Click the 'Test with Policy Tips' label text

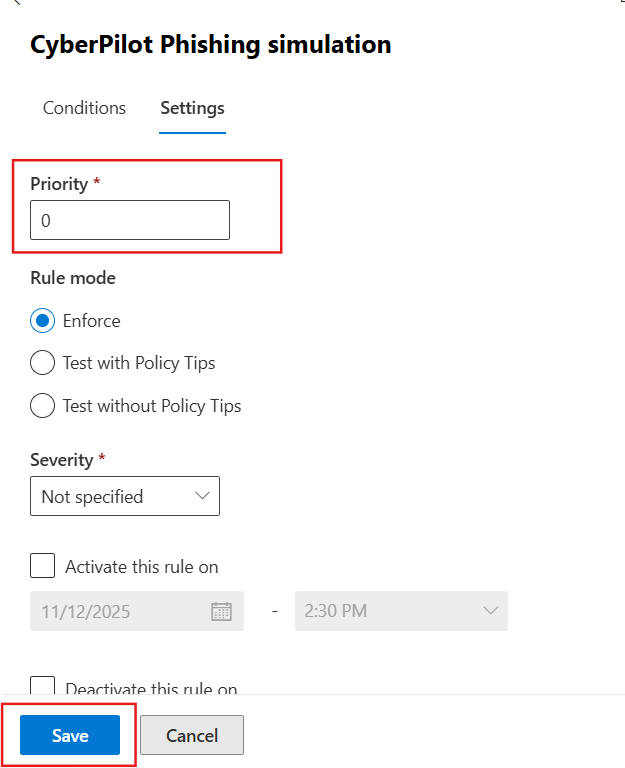139,363
